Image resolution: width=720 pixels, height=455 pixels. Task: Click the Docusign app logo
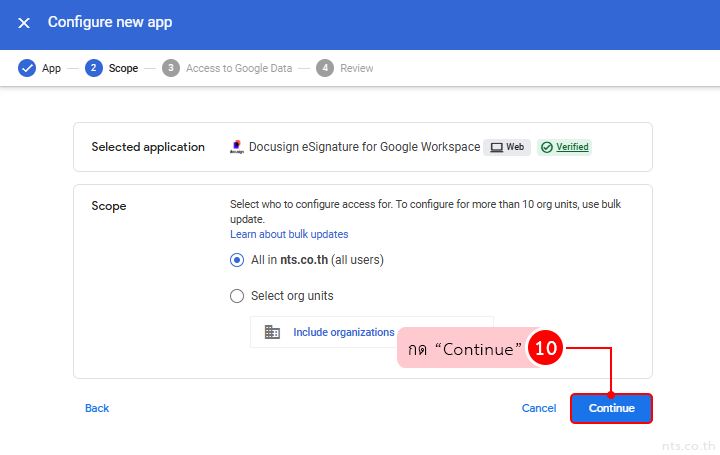pos(237,147)
